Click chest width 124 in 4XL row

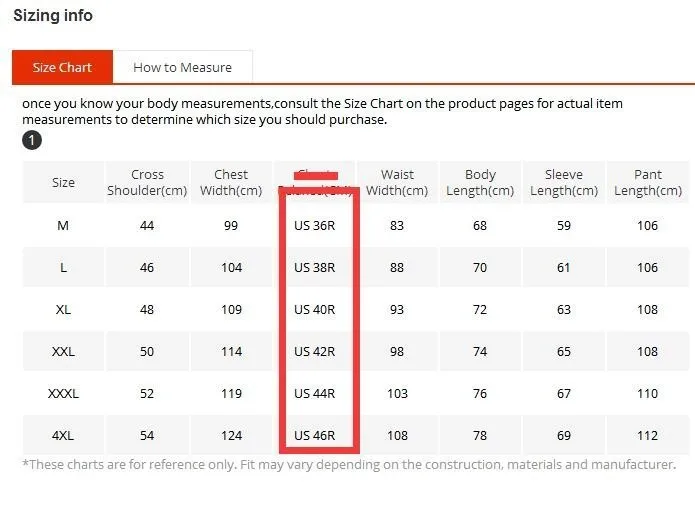pos(231,435)
